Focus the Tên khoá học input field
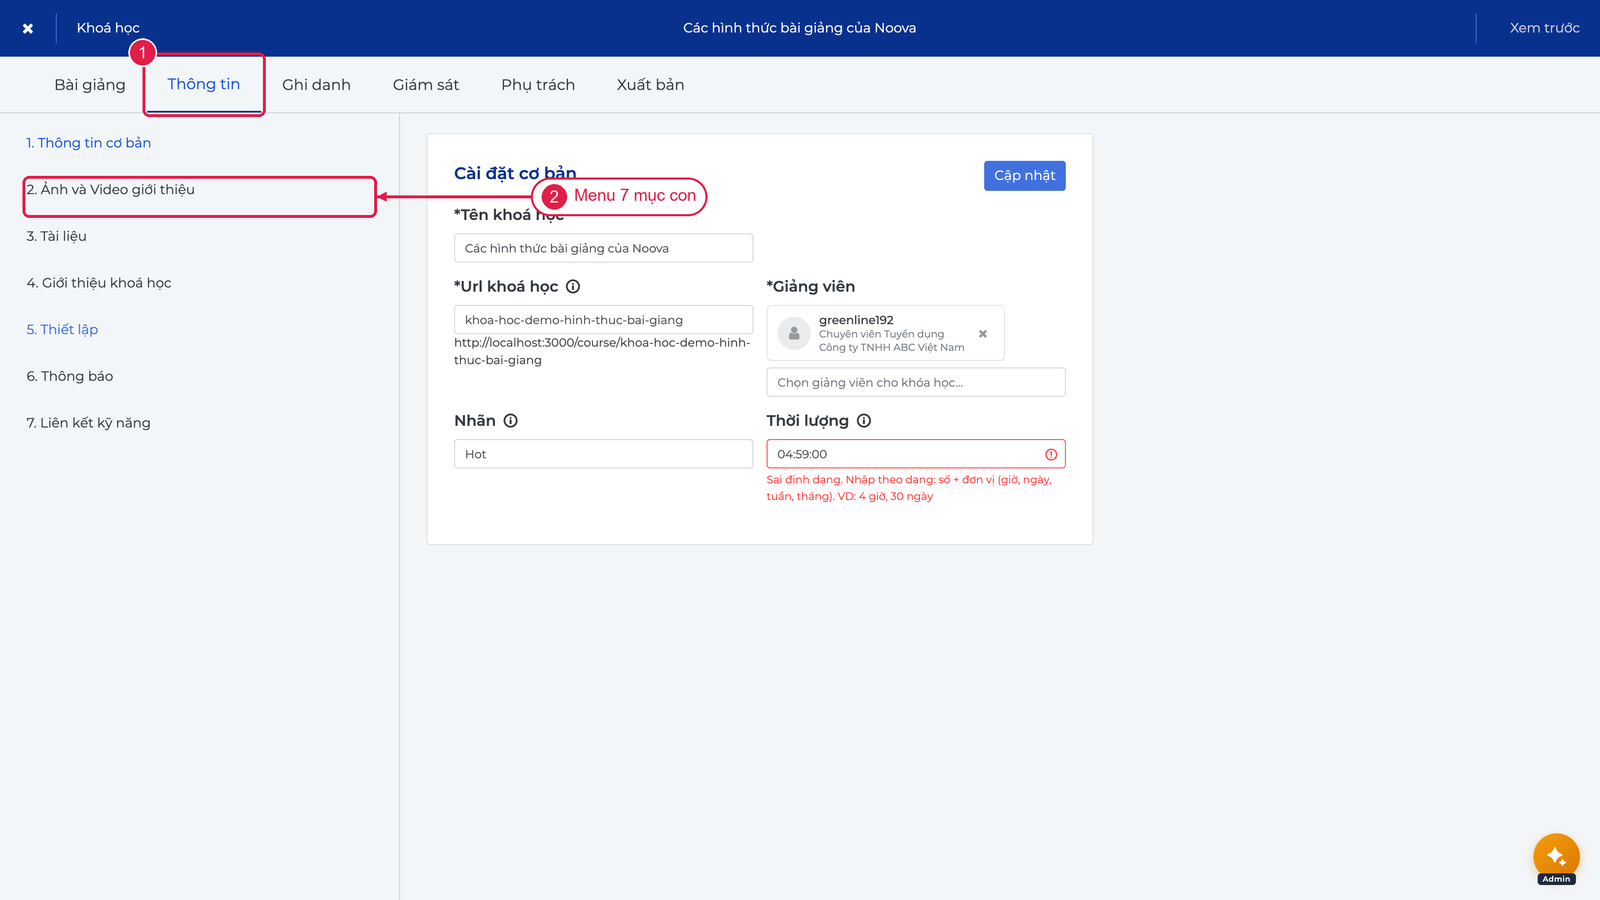The height and width of the screenshot is (900, 1600). click(603, 248)
